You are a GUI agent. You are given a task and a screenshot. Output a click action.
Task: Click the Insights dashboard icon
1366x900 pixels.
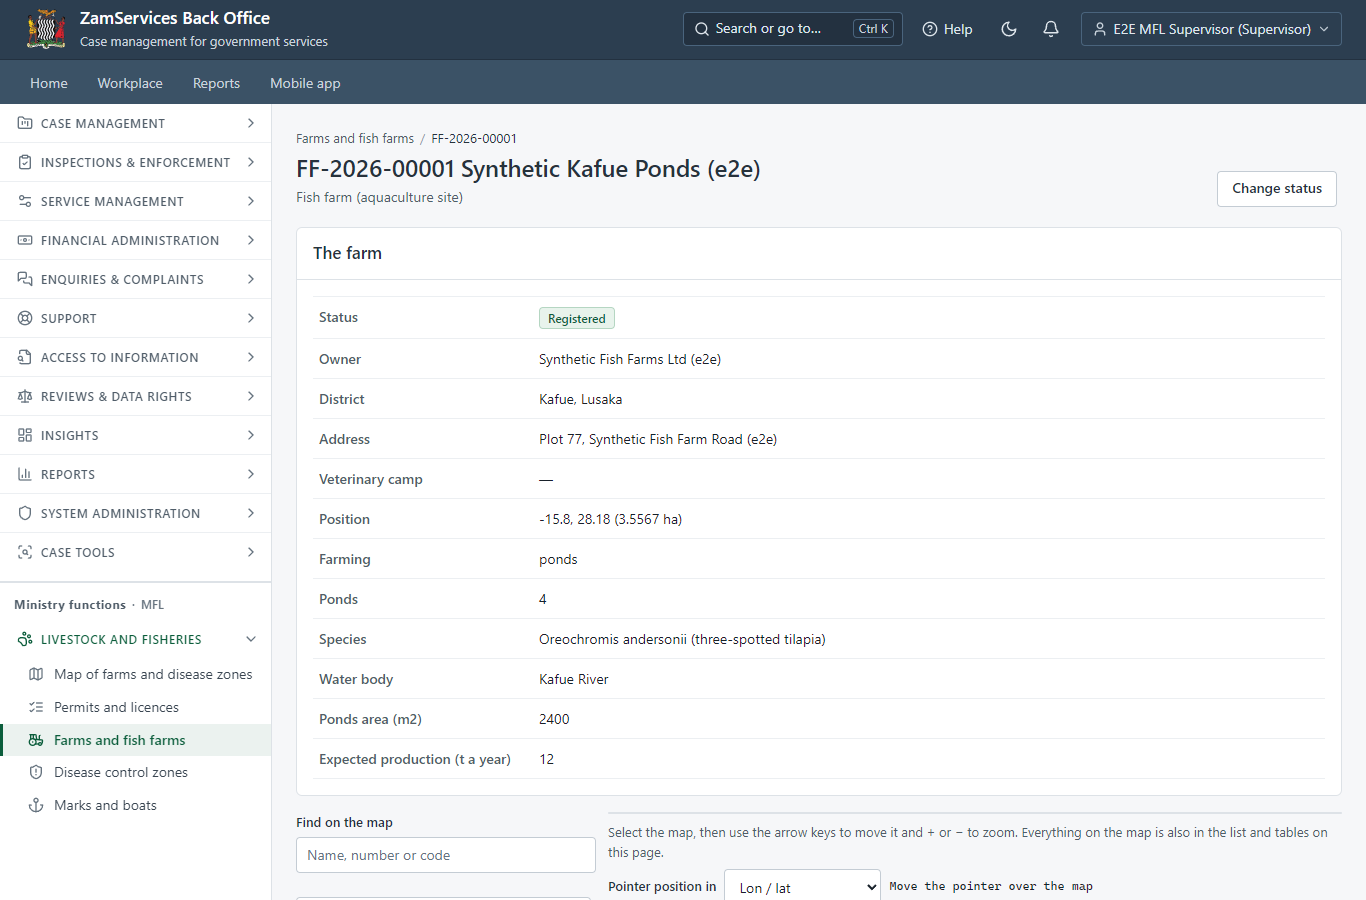coord(25,435)
